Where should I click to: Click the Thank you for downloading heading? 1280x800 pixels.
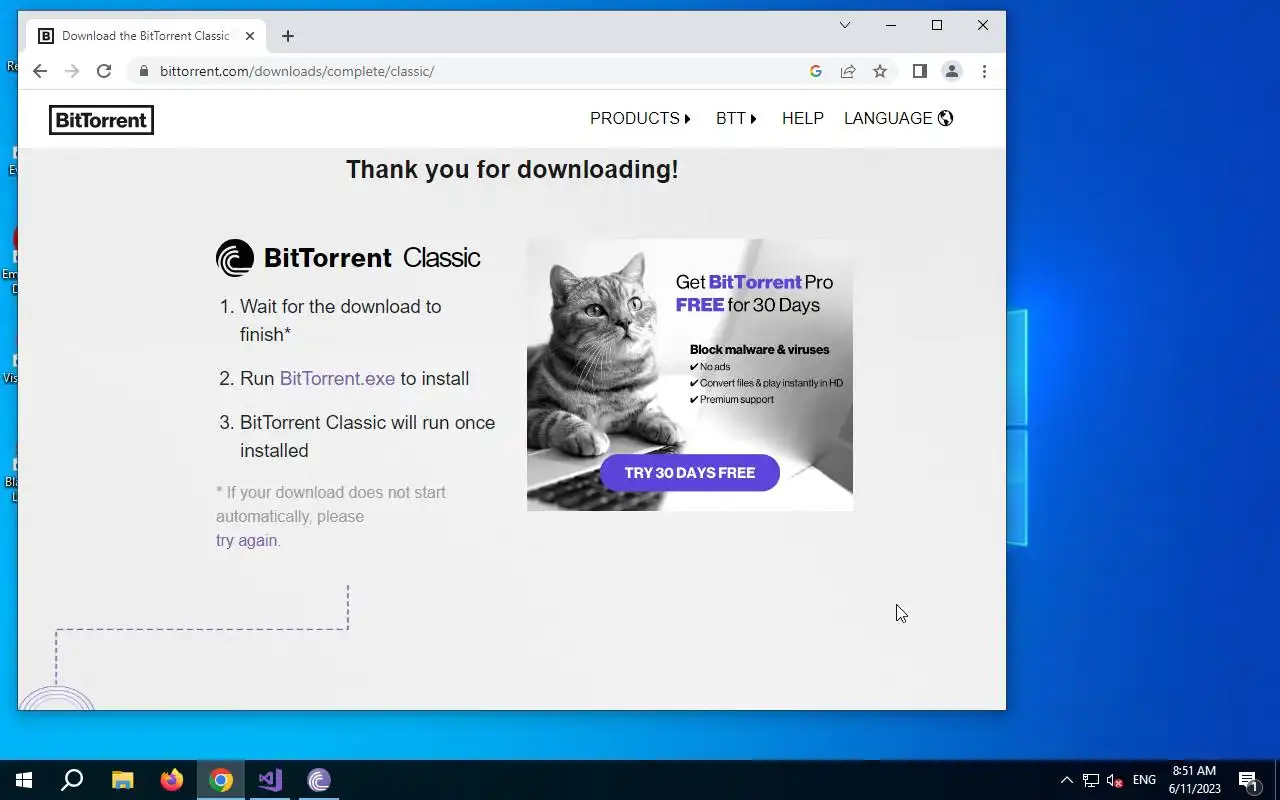click(x=512, y=169)
